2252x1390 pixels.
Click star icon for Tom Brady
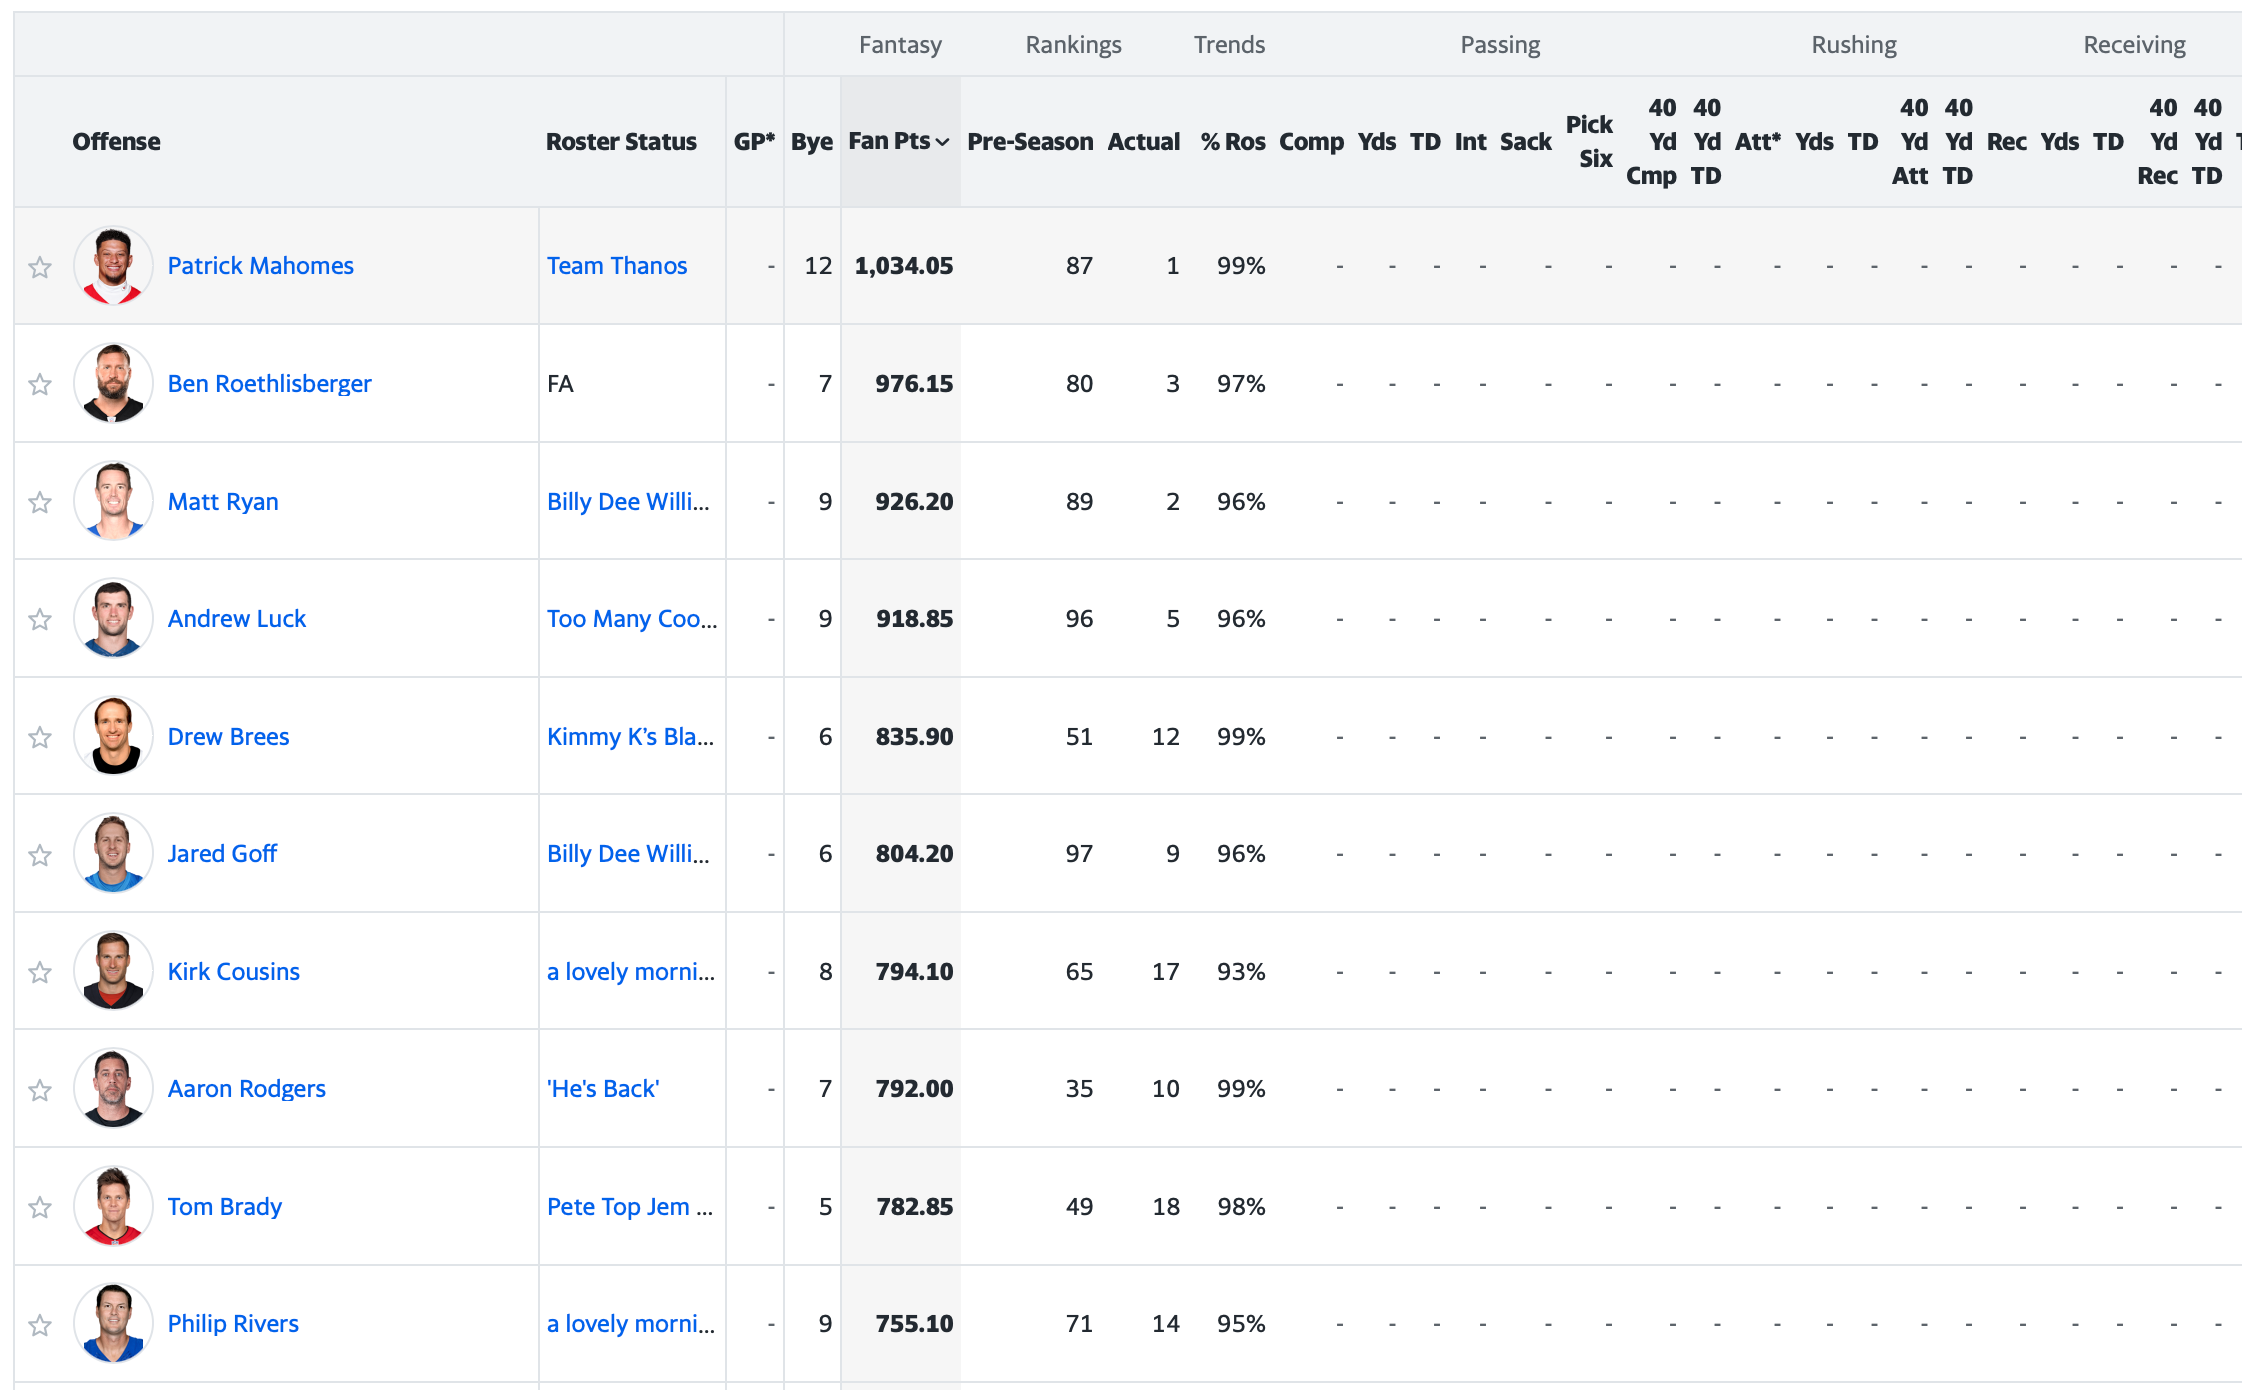pyautogui.click(x=40, y=1207)
